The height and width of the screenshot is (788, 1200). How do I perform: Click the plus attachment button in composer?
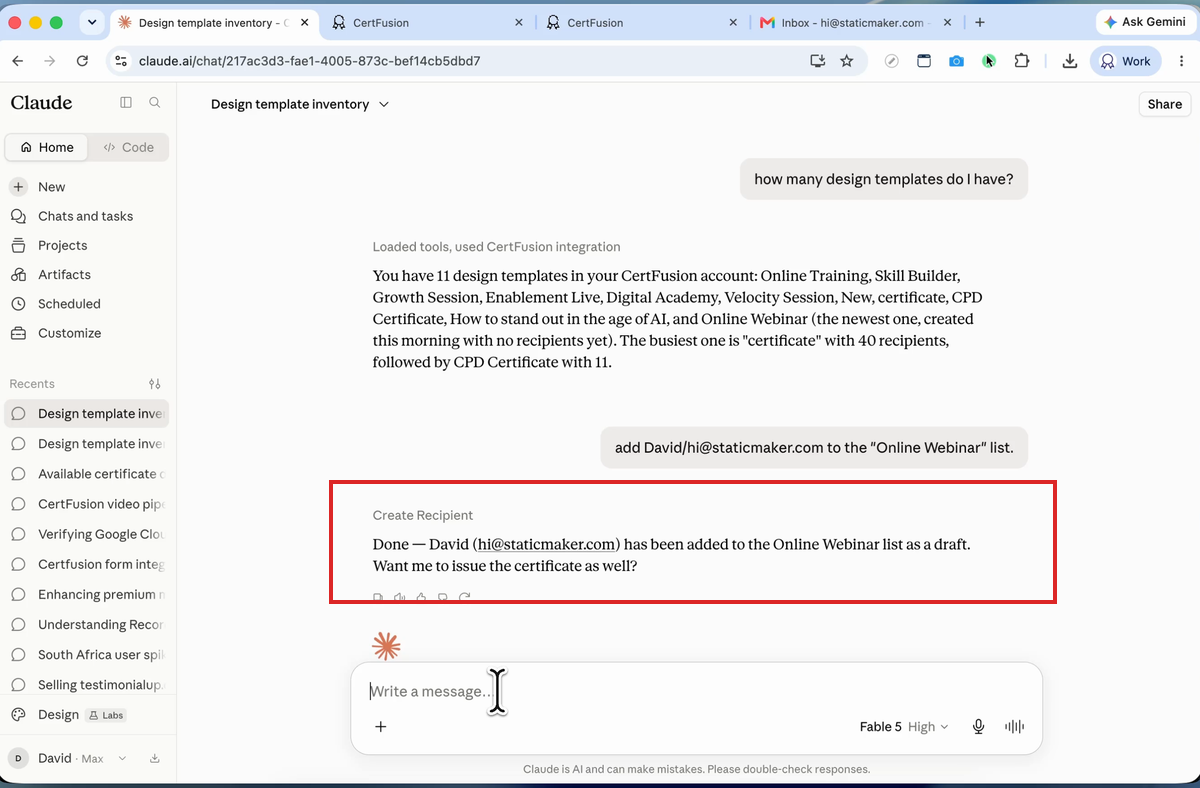coord(381,727)
